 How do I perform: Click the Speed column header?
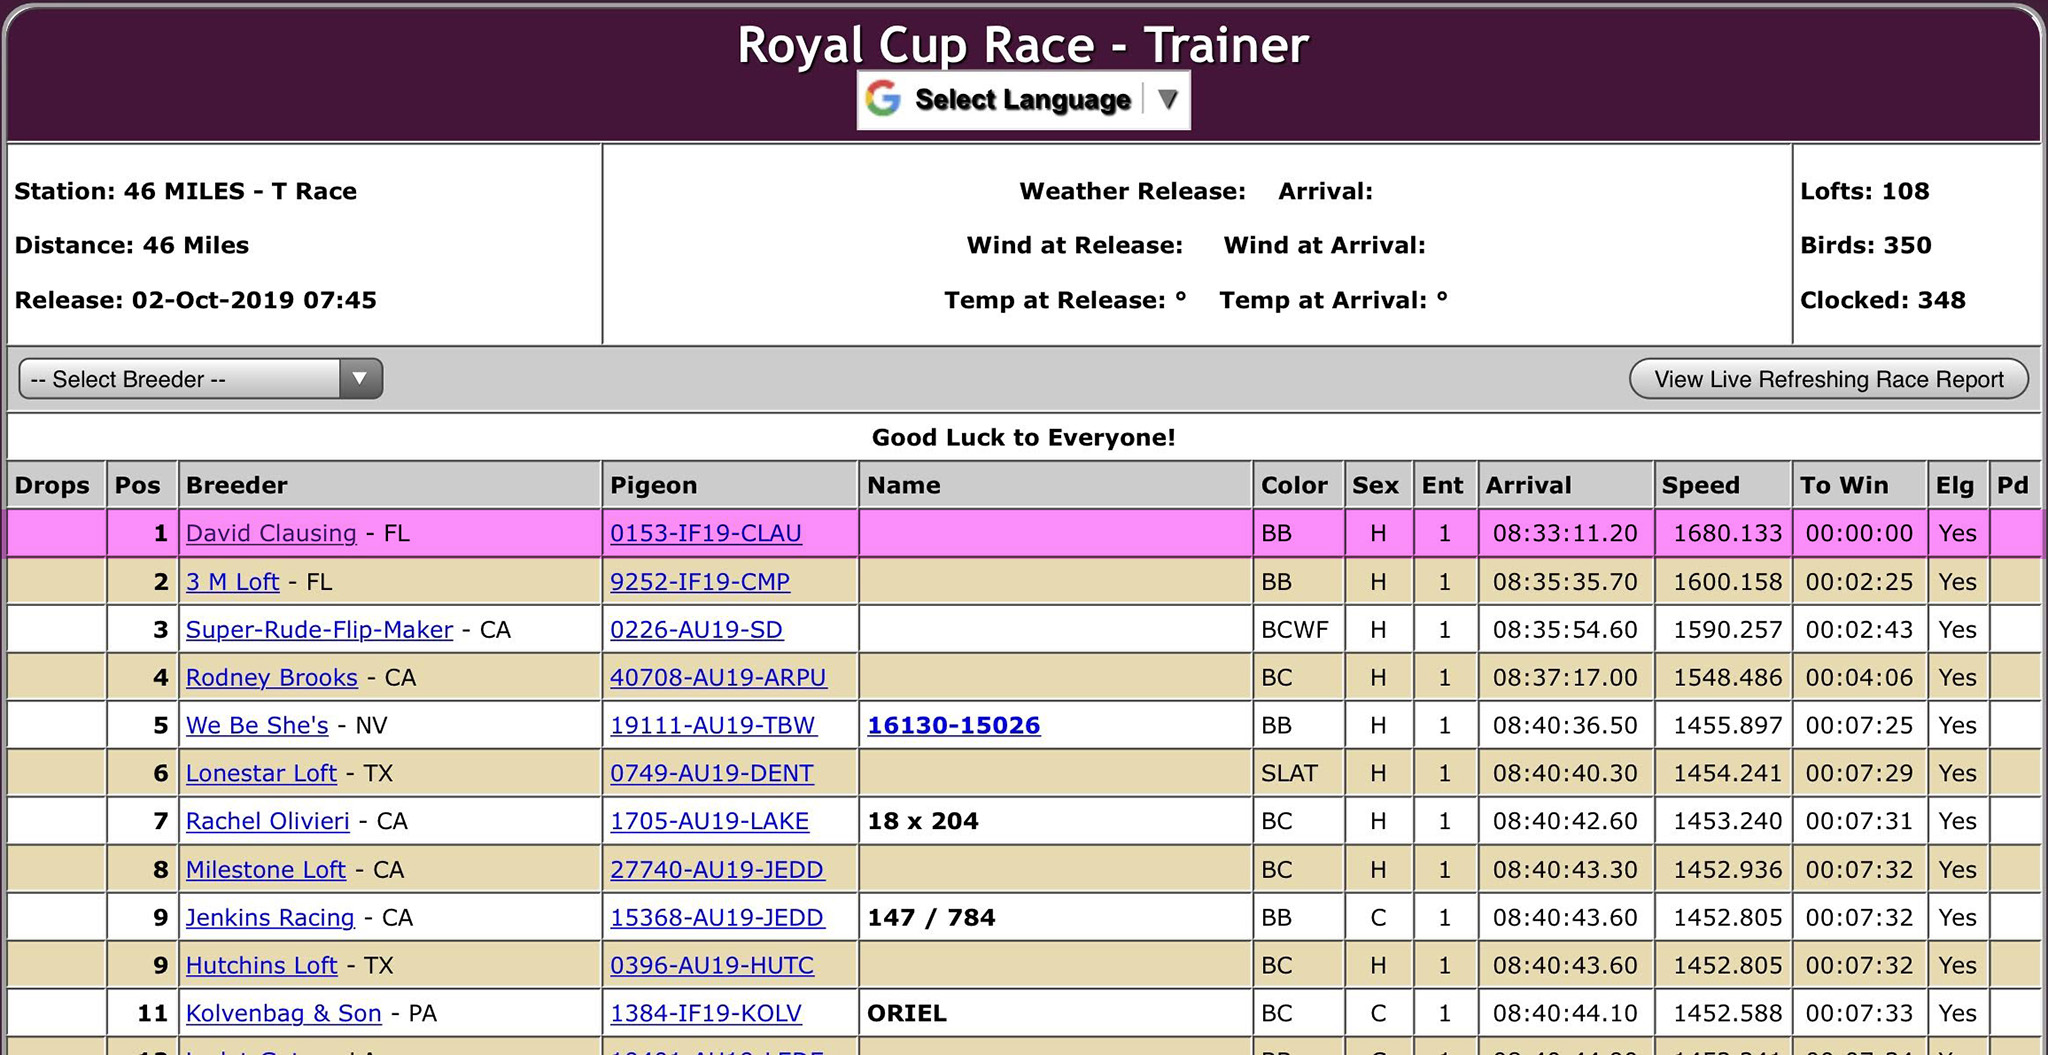pyautogui.click(x=1700, y=485)
